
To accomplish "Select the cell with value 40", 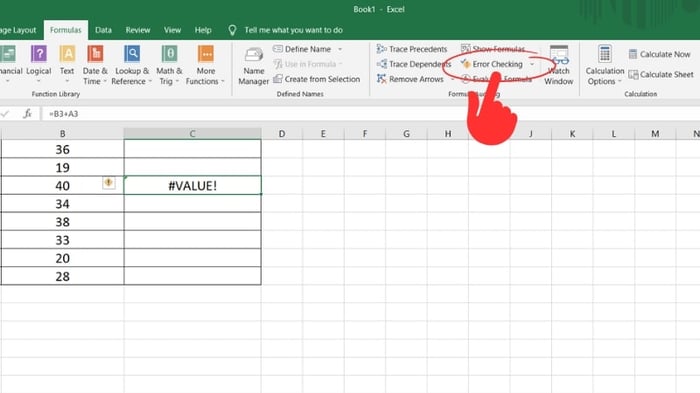I will tap(62, 185).
